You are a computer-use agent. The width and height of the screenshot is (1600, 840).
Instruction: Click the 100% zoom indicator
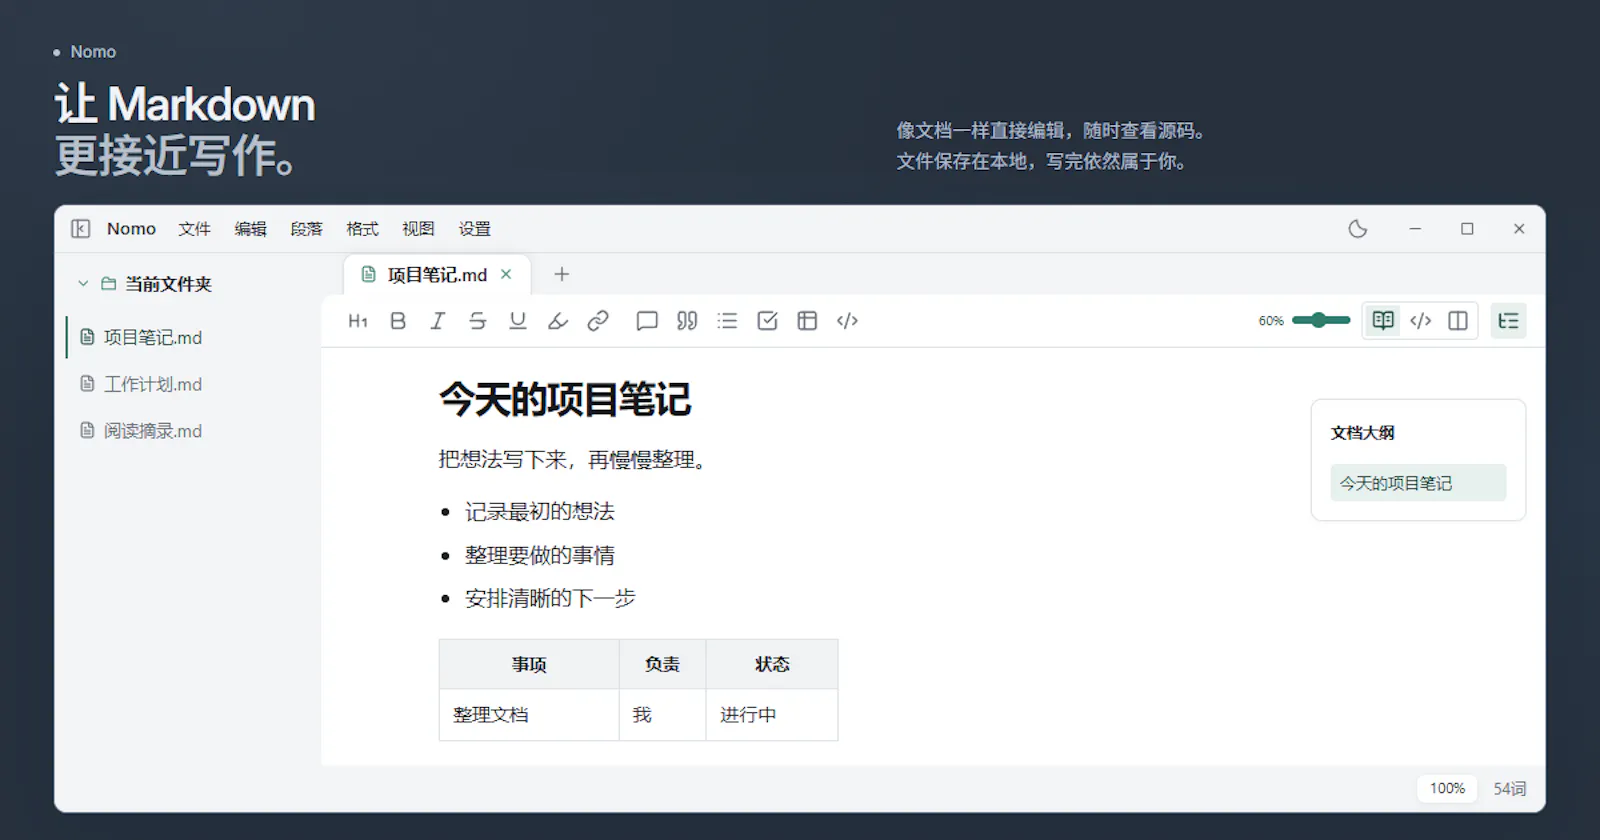coord(1447,789)
